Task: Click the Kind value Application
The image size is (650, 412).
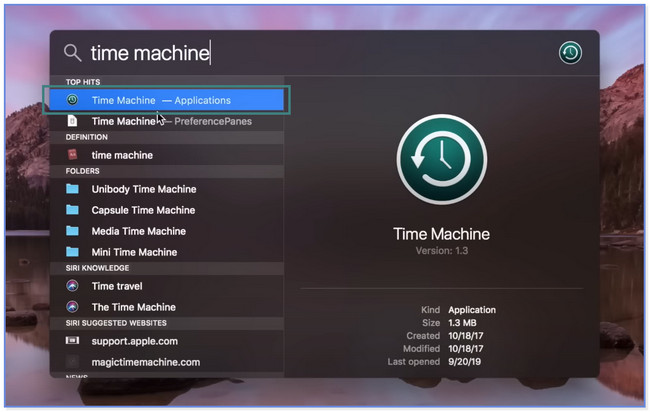Action: click(472, 310)
